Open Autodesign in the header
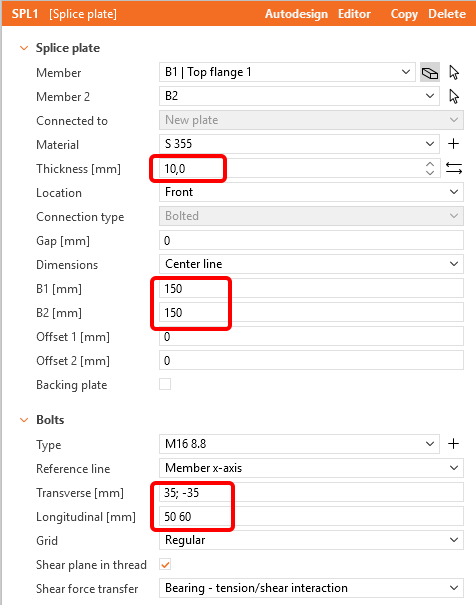This screenshot has height=605, width=476. click(296, 14)
